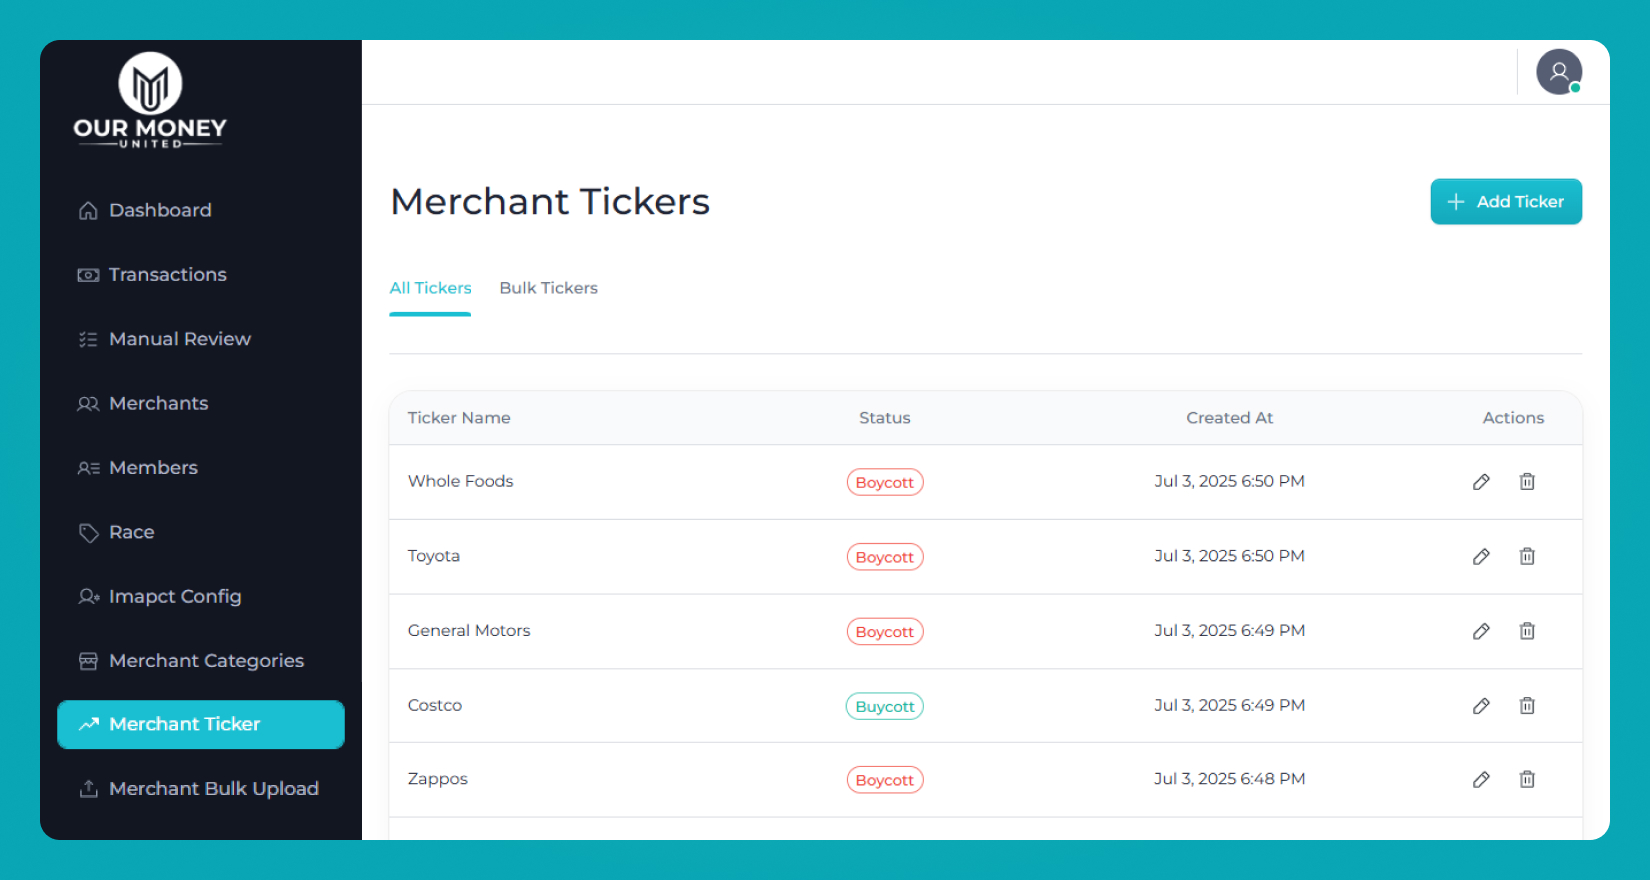The width and height of the screenshot is (1650, 880).
Task: Navigate to Merchant Categories
Action: tap(206, 661)
